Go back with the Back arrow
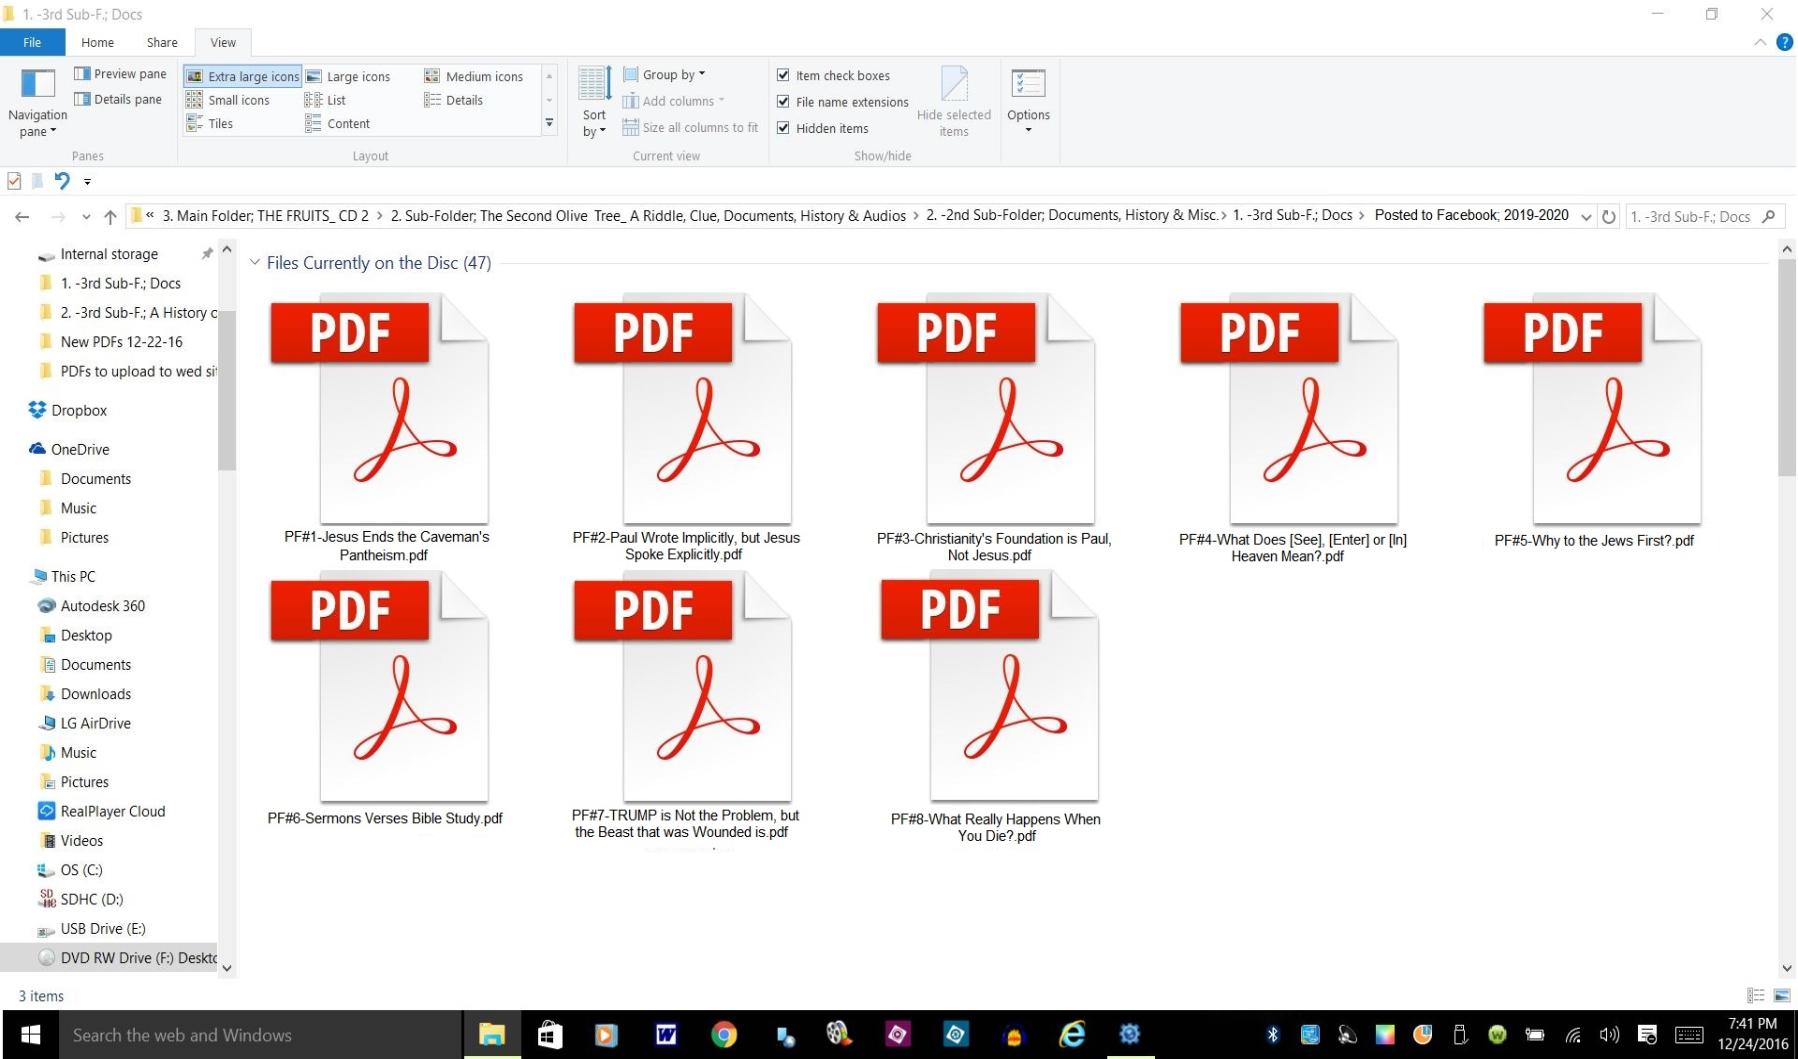Image resolution: width=1798 pixels, height=1059 pixels. pos(22,216)
